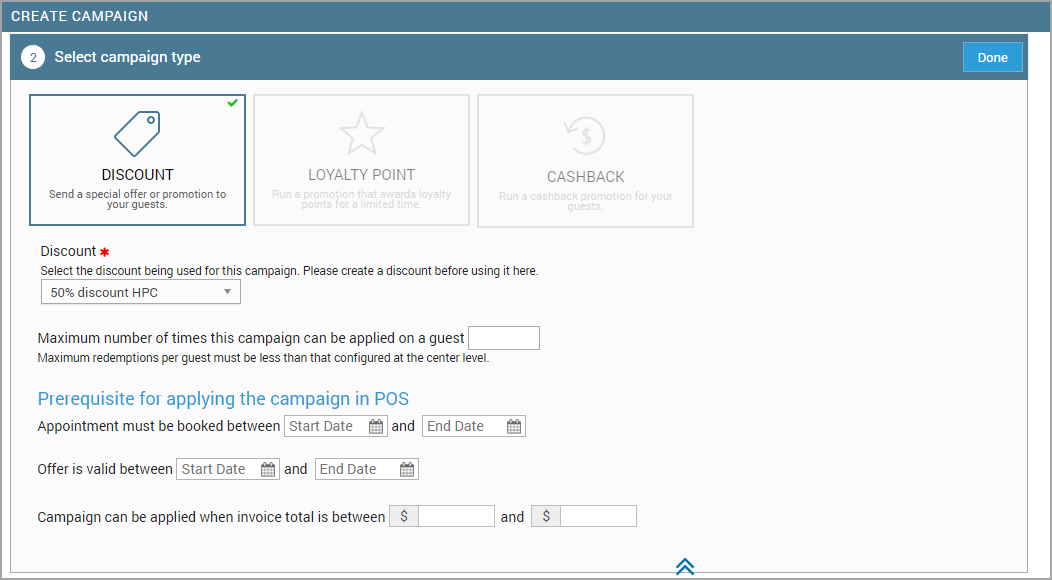Image resolution: width=1052 pixels, height=580 pixels.
Task: Click 'Maximum redemptions per guest must be less' note
Action: [264, 358]
